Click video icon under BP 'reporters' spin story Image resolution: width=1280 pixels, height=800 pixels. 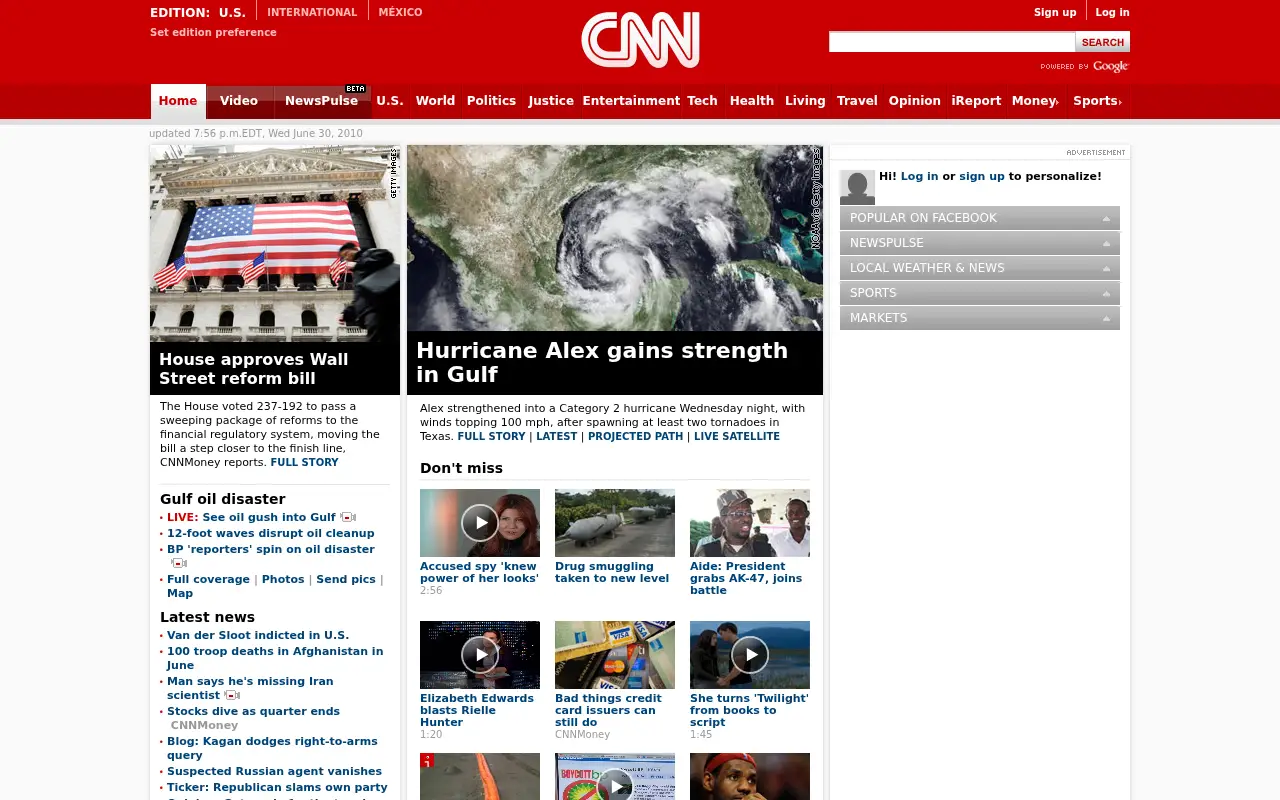(179, 563)
